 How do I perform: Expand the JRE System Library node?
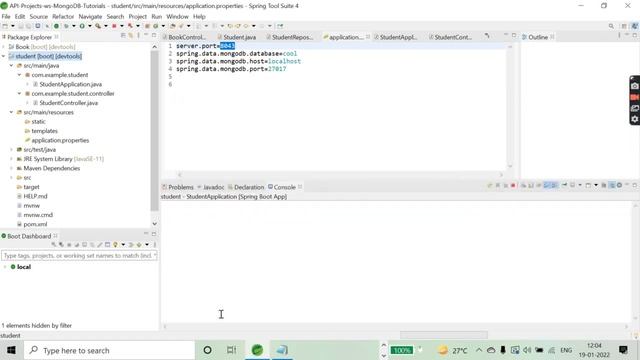11,159
